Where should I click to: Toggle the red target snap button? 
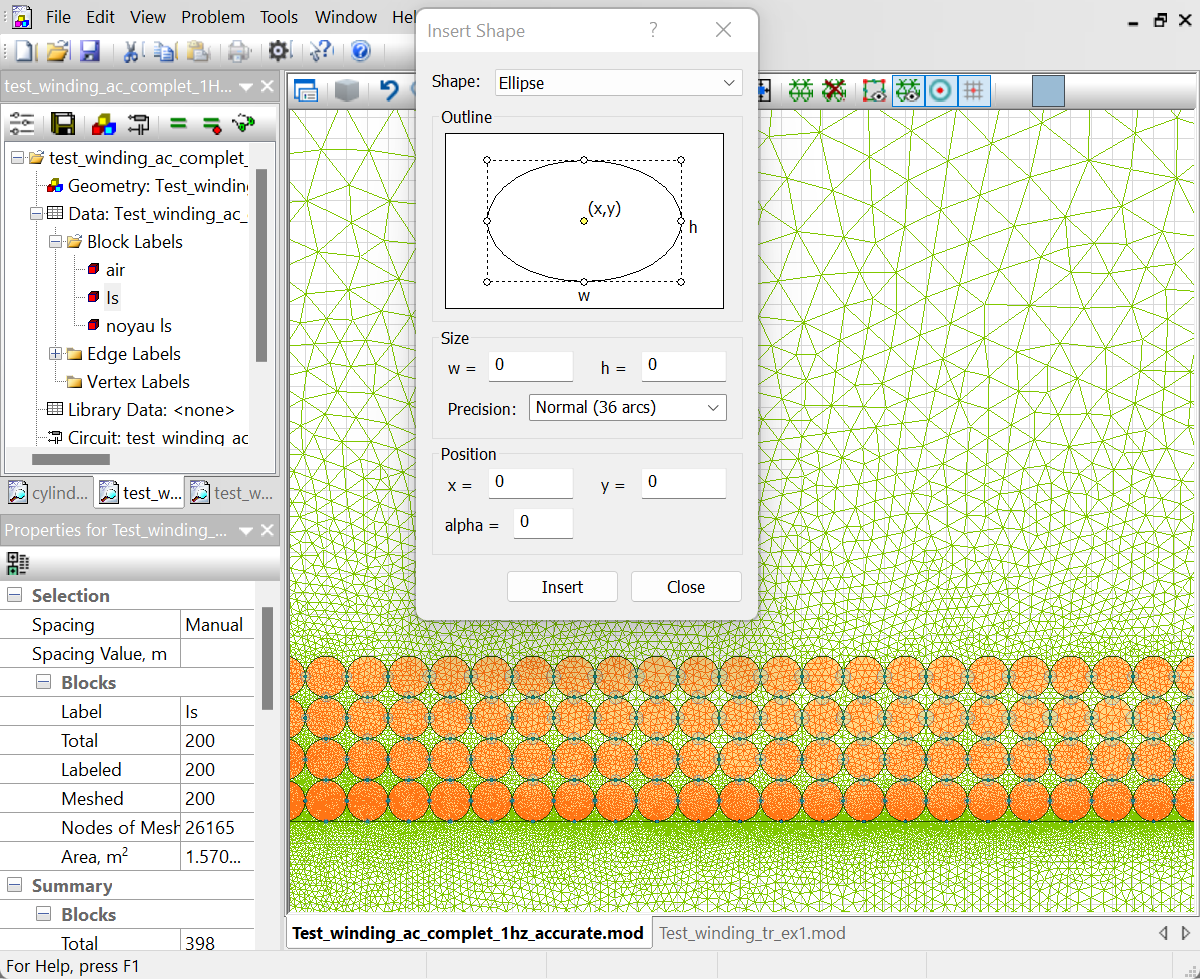(939, 91)
